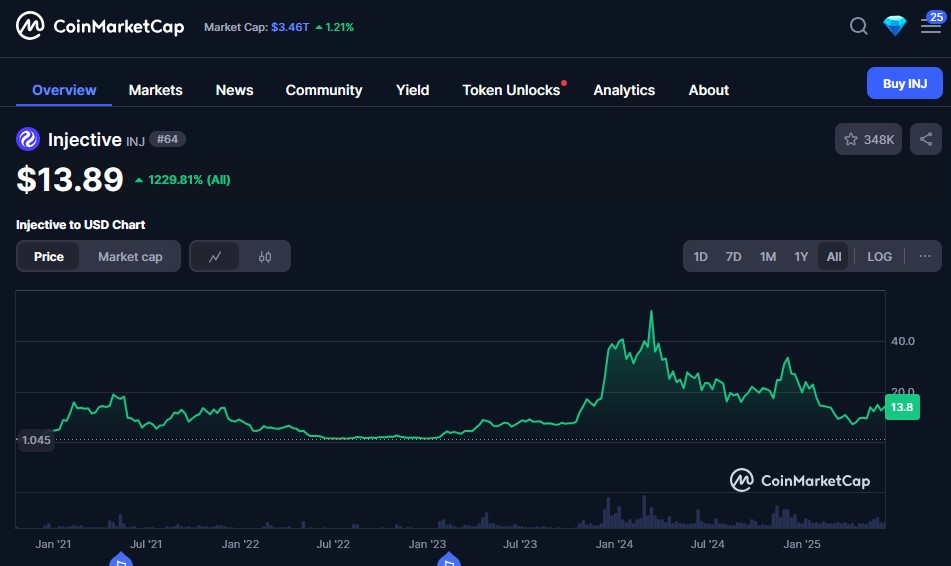Switch to the Markets tab
This screenshot has height=566, width=951.
click(155, 90)
